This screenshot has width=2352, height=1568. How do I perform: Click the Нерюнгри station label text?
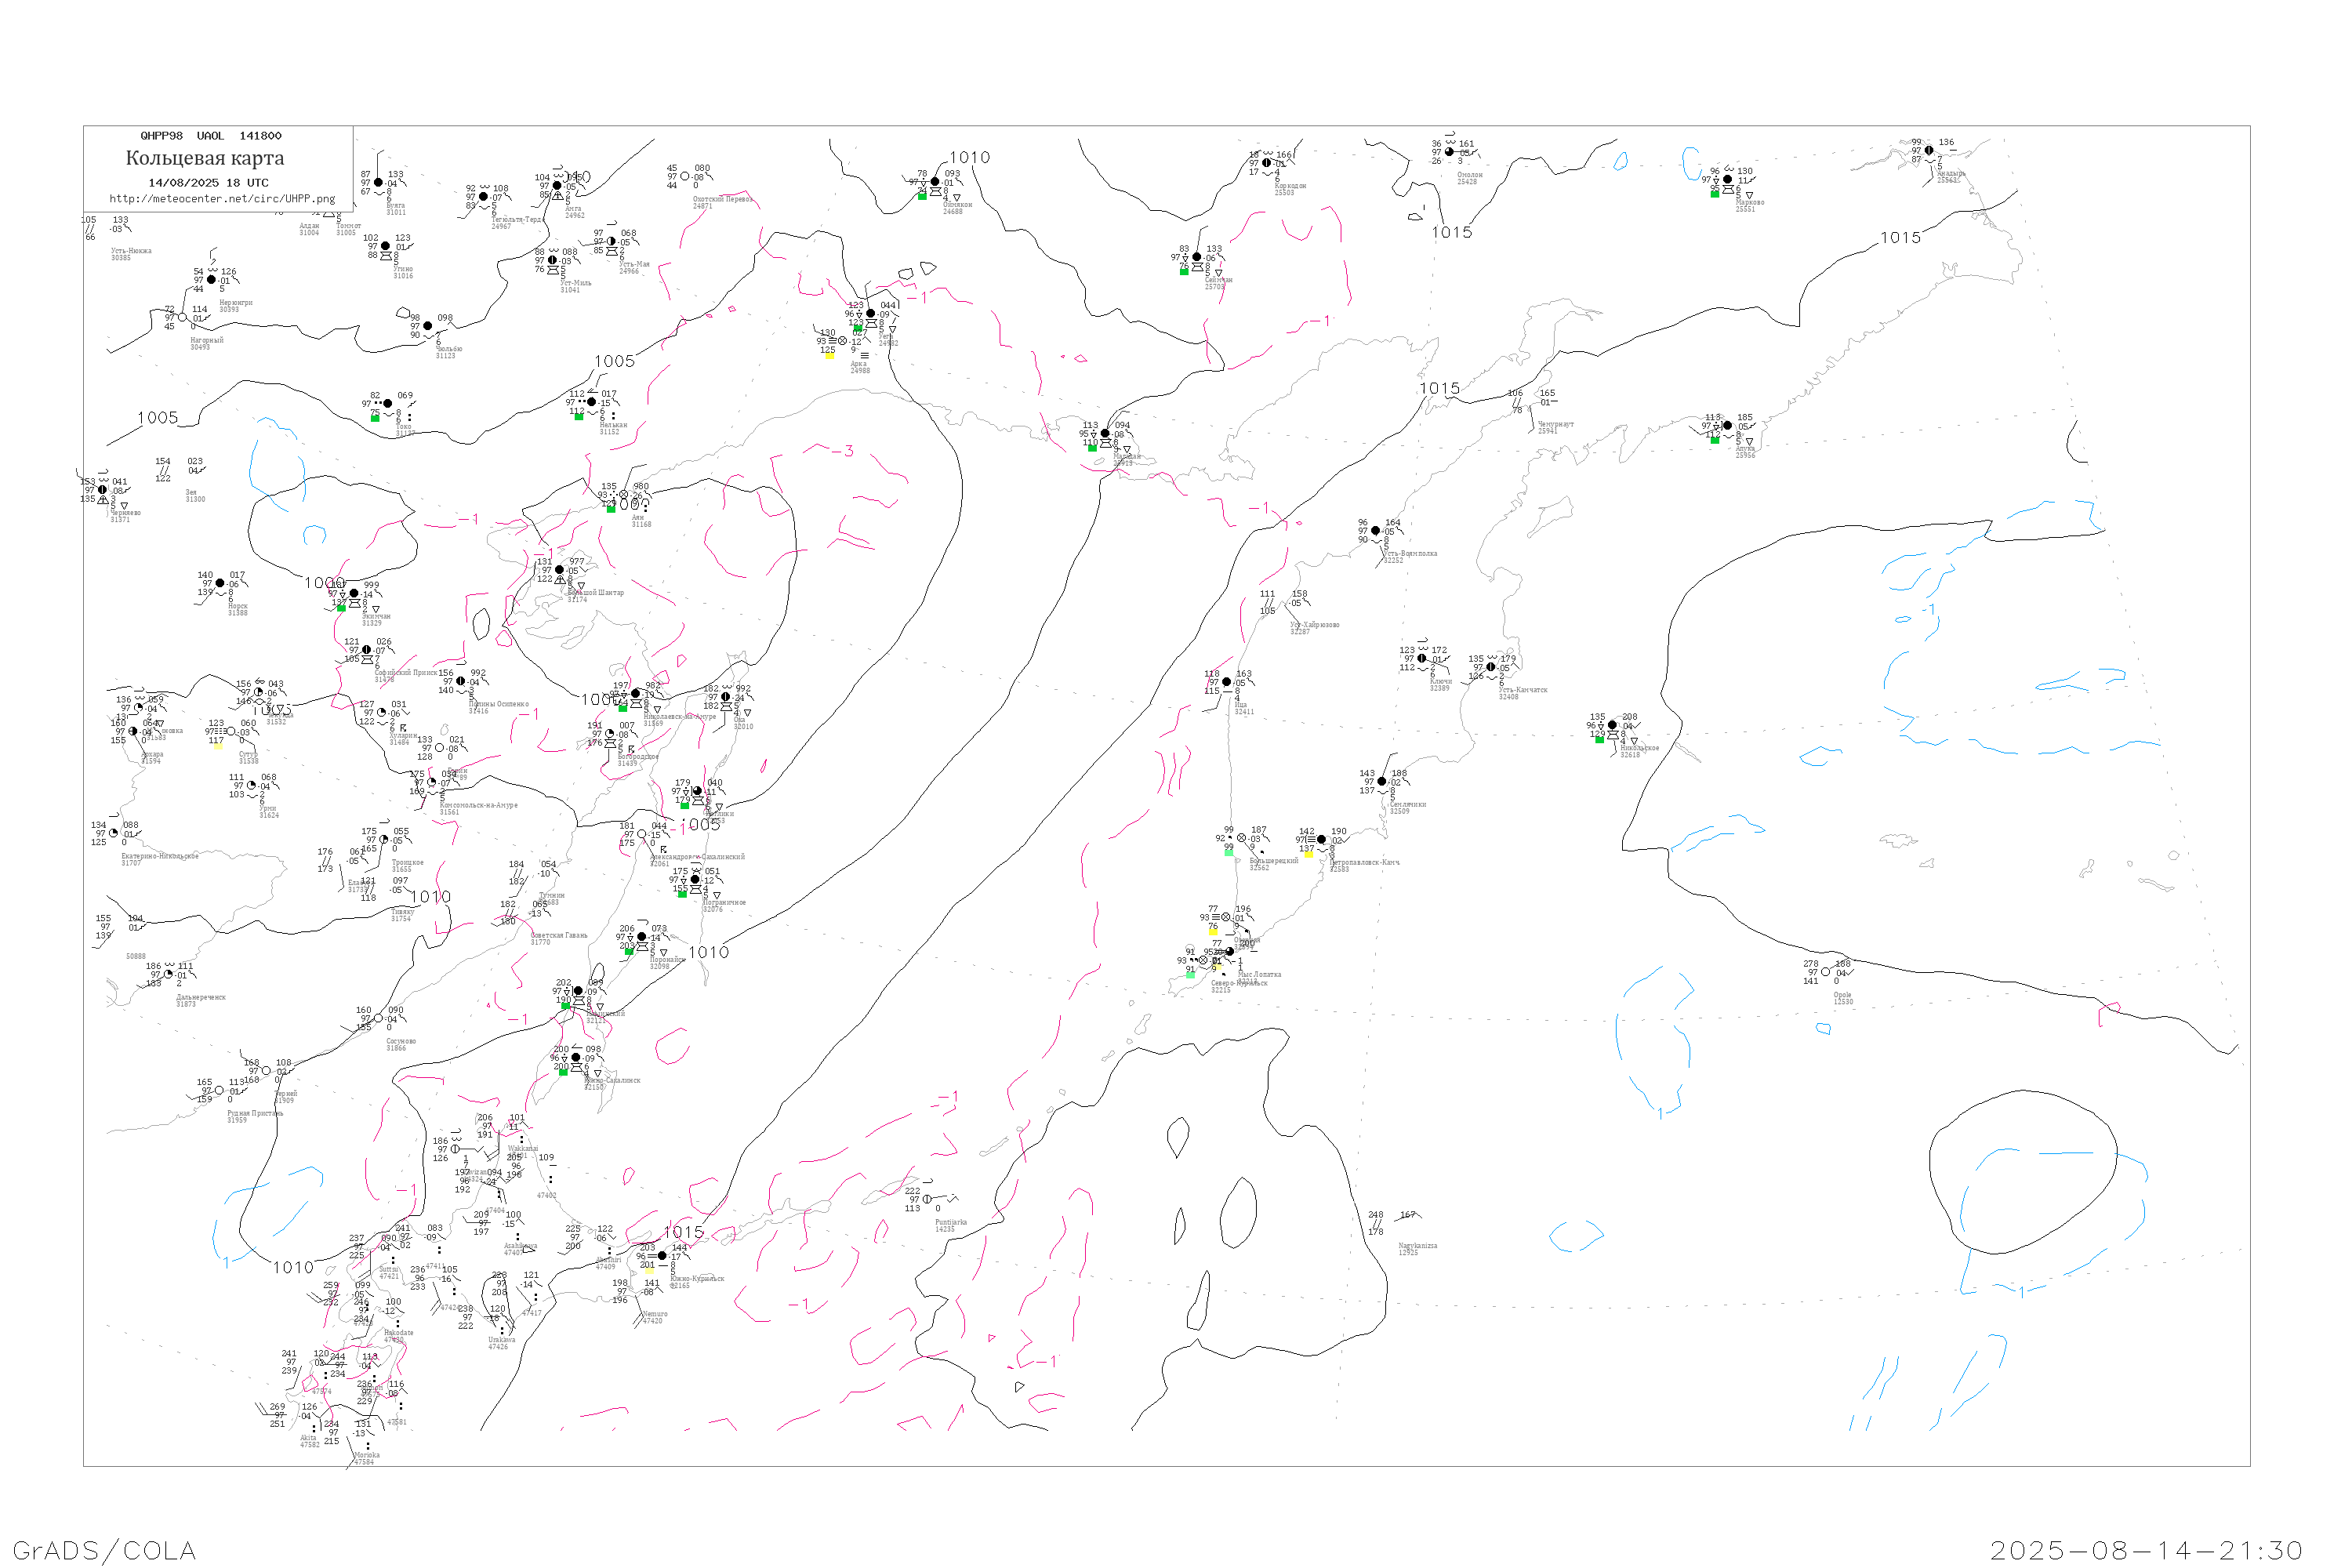[236, 303]
